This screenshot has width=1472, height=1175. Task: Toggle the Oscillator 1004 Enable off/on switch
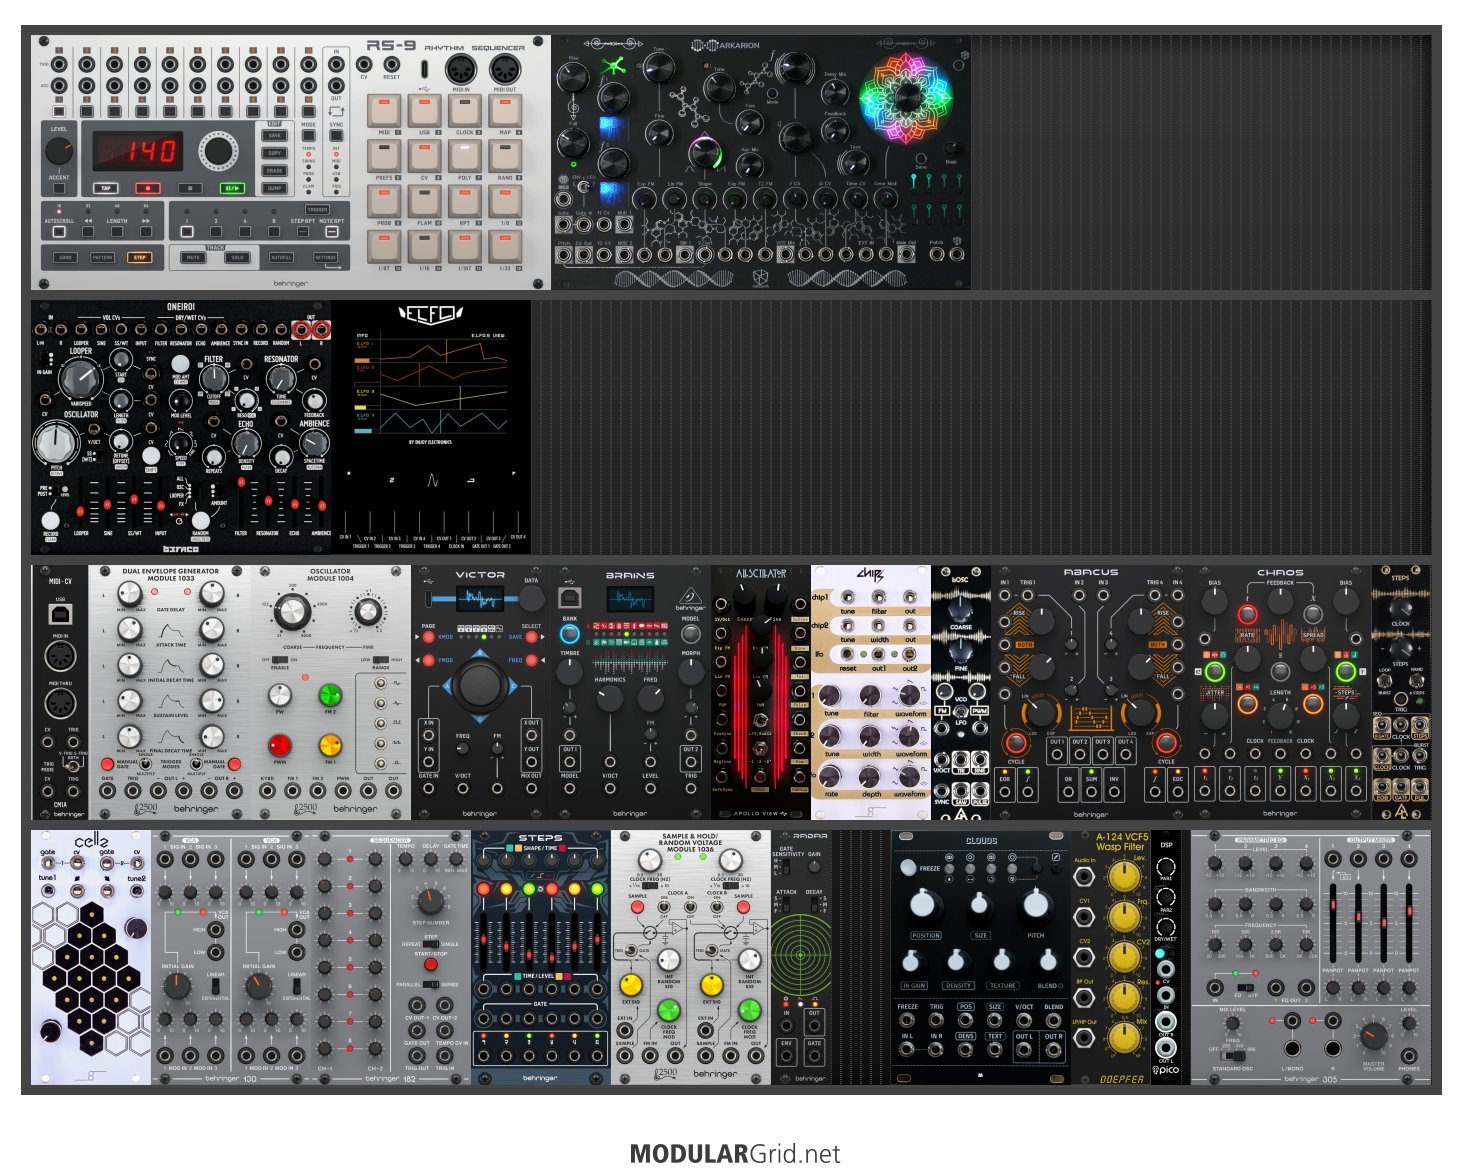click(280, 660)
